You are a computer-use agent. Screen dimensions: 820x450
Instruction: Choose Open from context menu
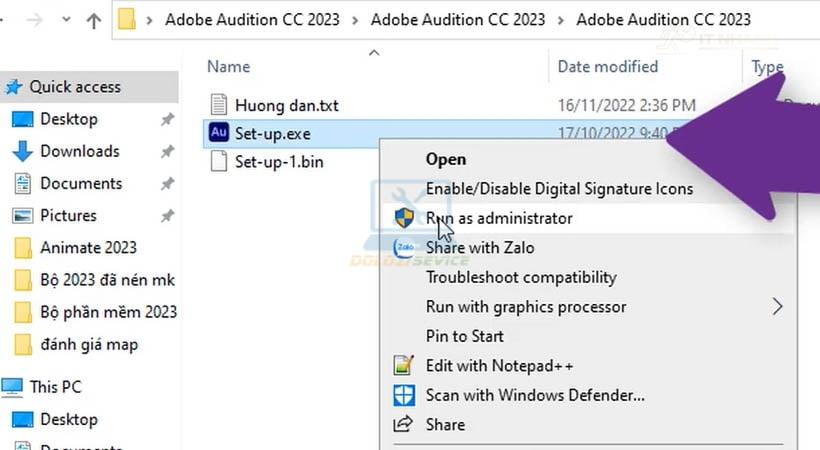446,159
